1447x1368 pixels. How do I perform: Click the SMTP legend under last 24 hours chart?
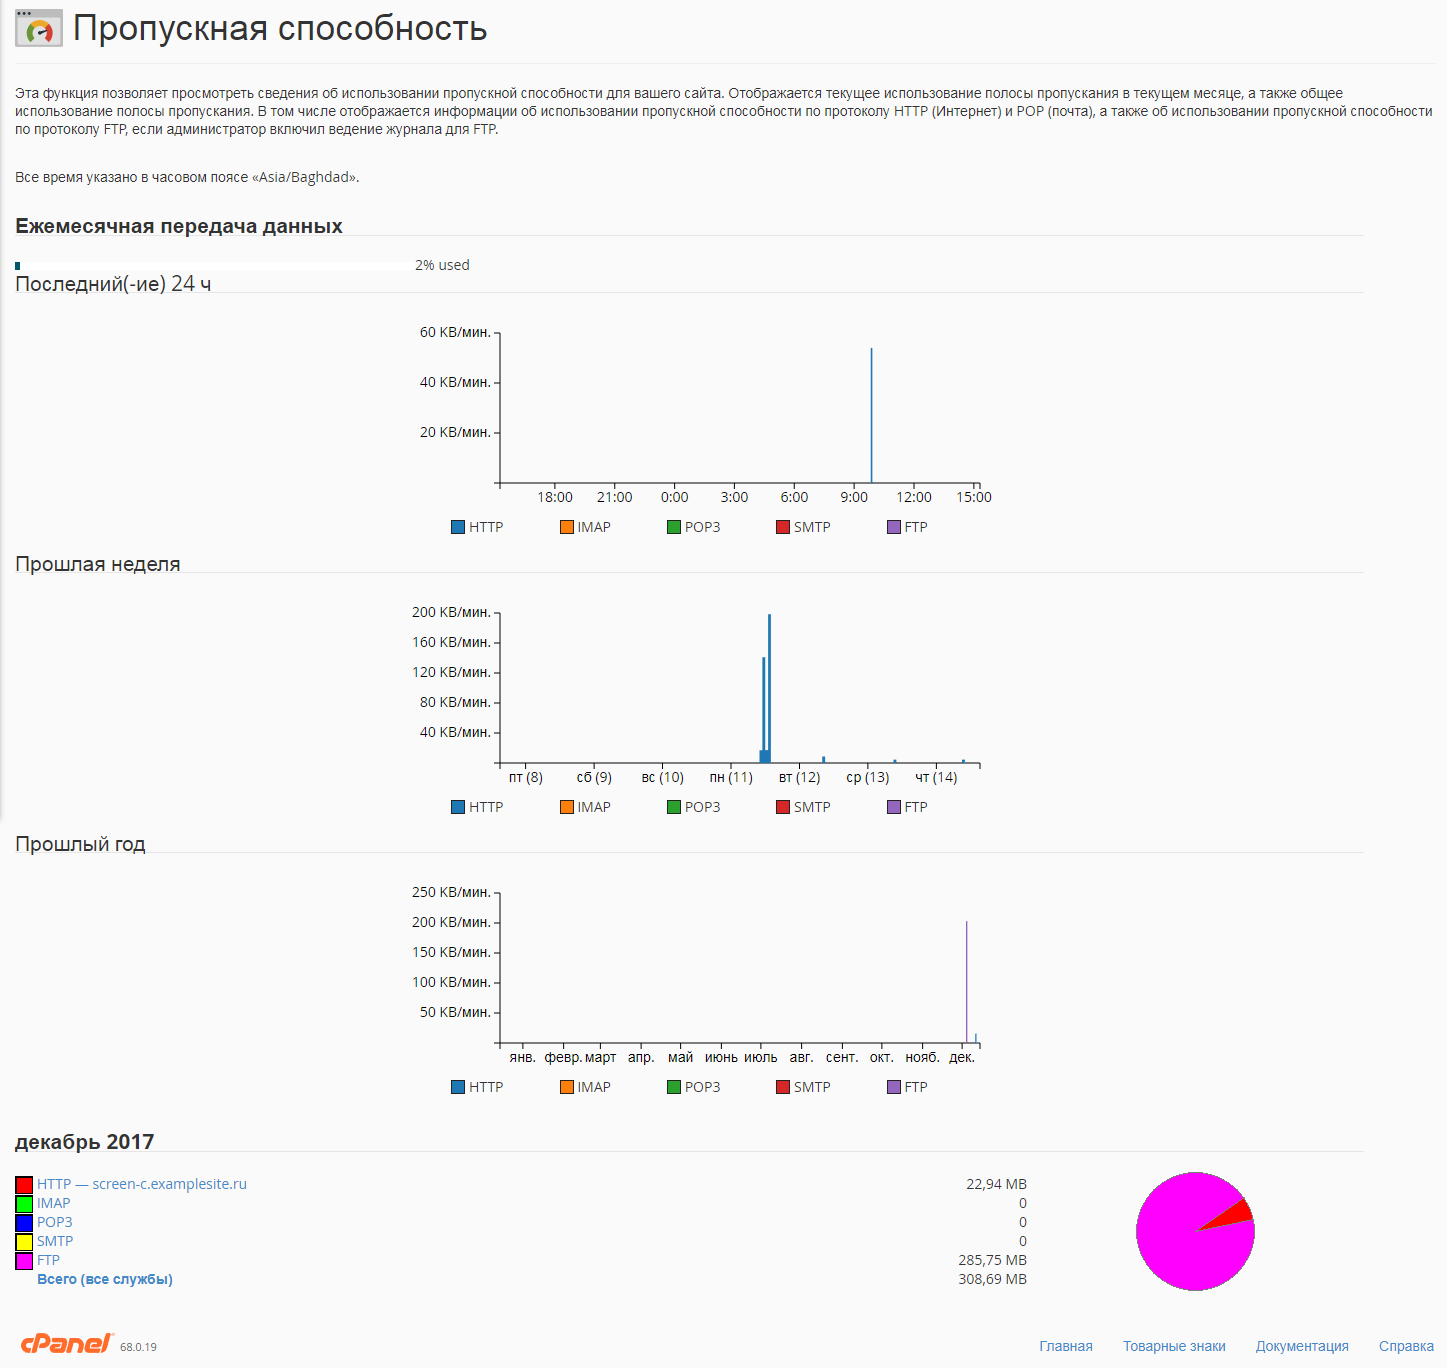tap(803, 527)
